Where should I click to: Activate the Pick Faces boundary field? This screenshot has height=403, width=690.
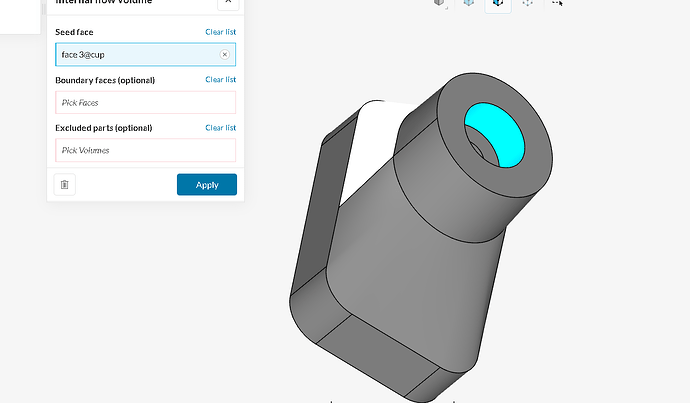click(145, 103)
